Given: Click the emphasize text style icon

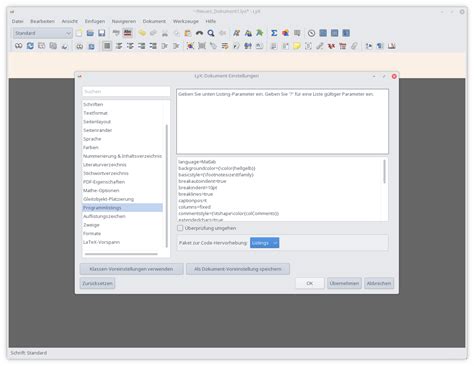Looking at the screenshot, I should 236,33.
